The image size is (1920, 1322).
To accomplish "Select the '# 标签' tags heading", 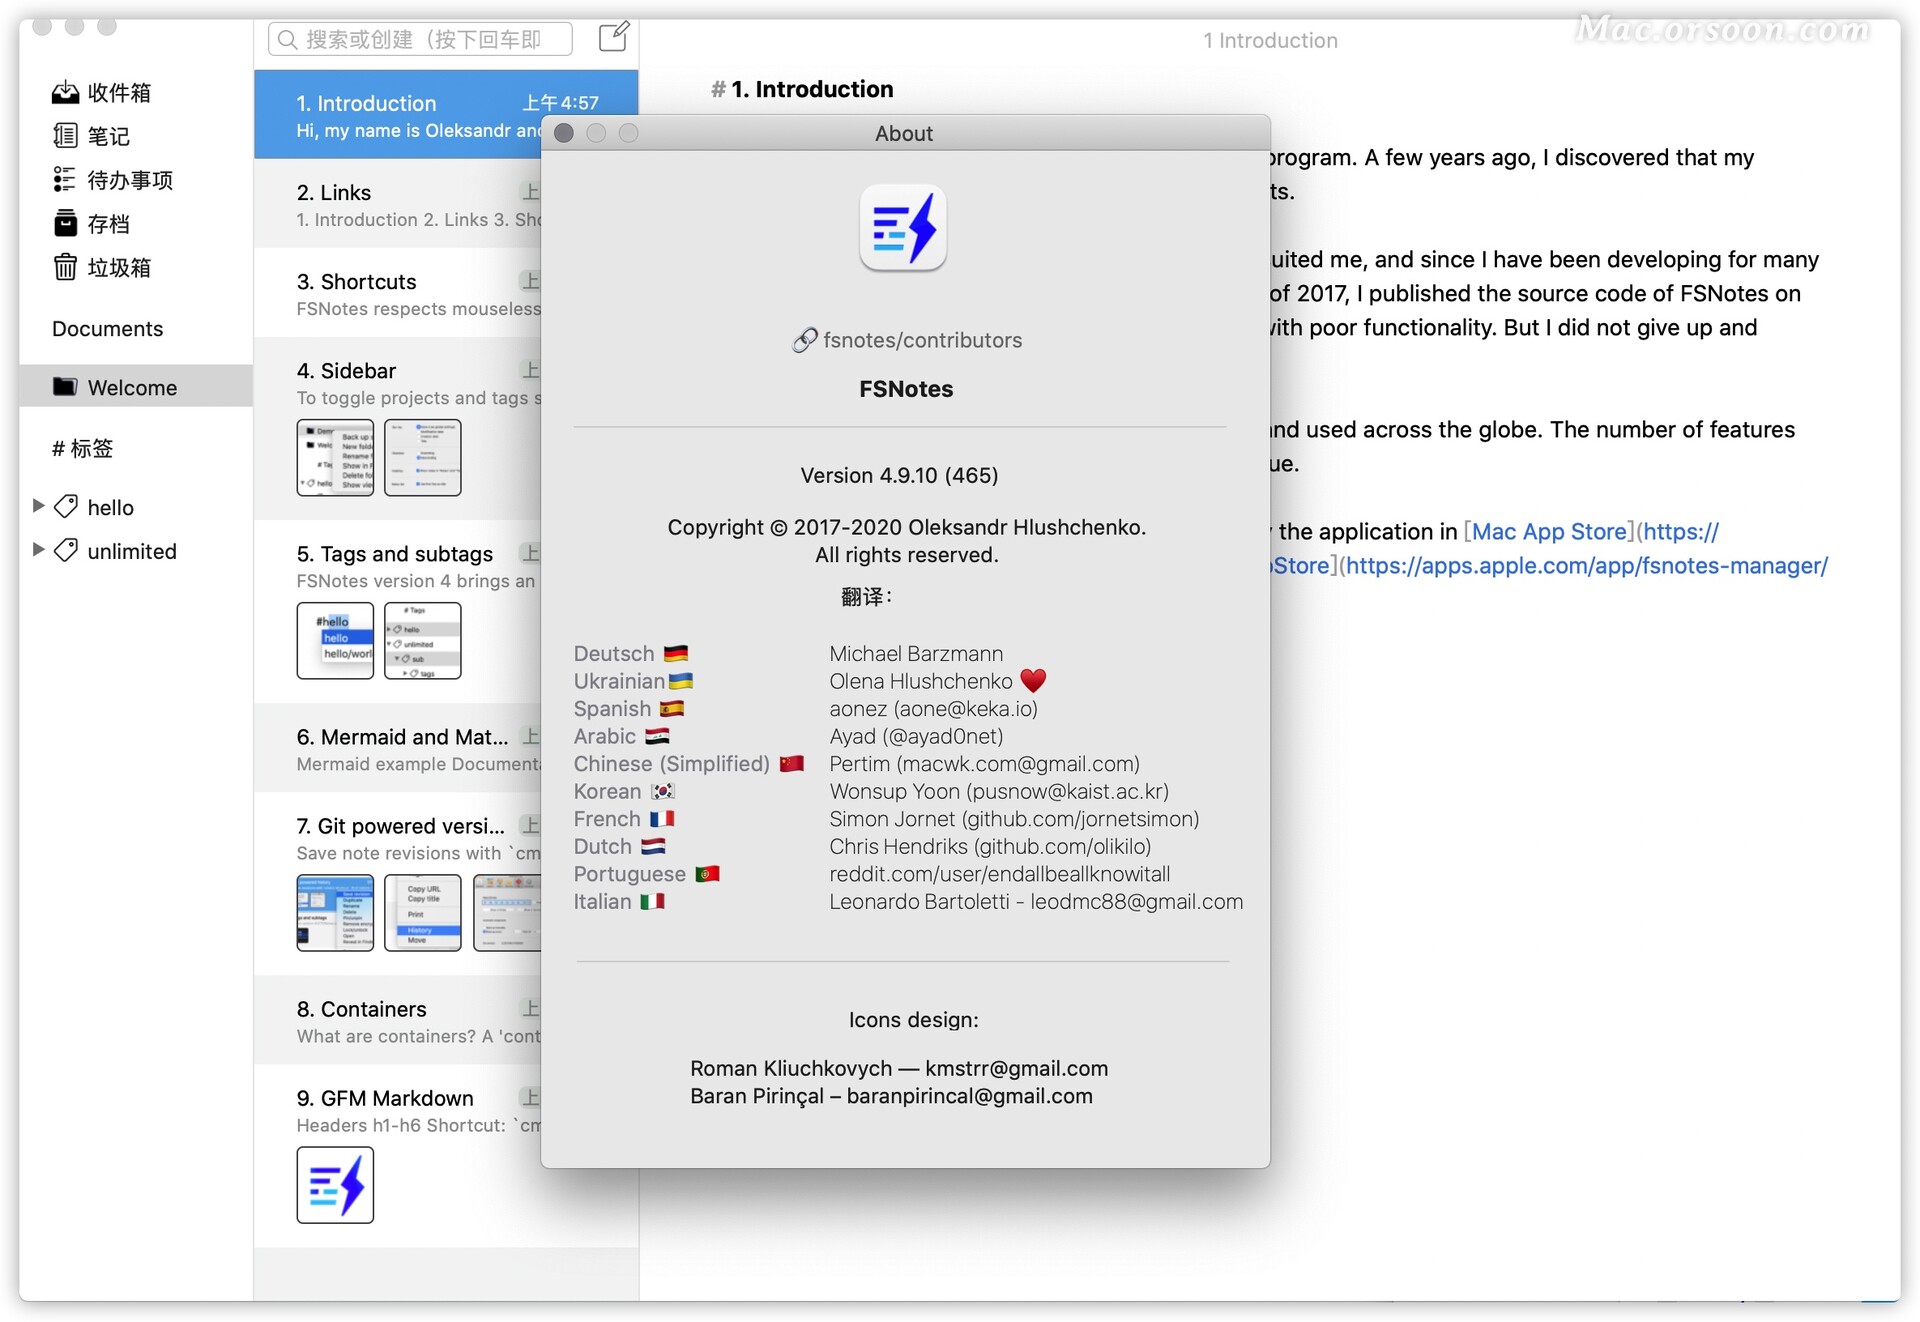I will 82,448.
